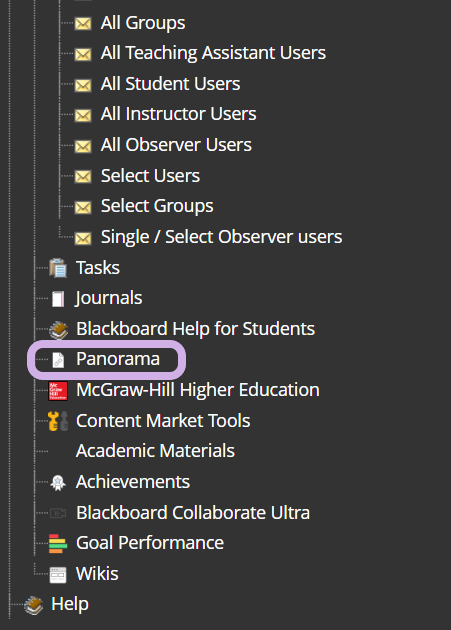Choose All Observer Users email option

(176, 145)
